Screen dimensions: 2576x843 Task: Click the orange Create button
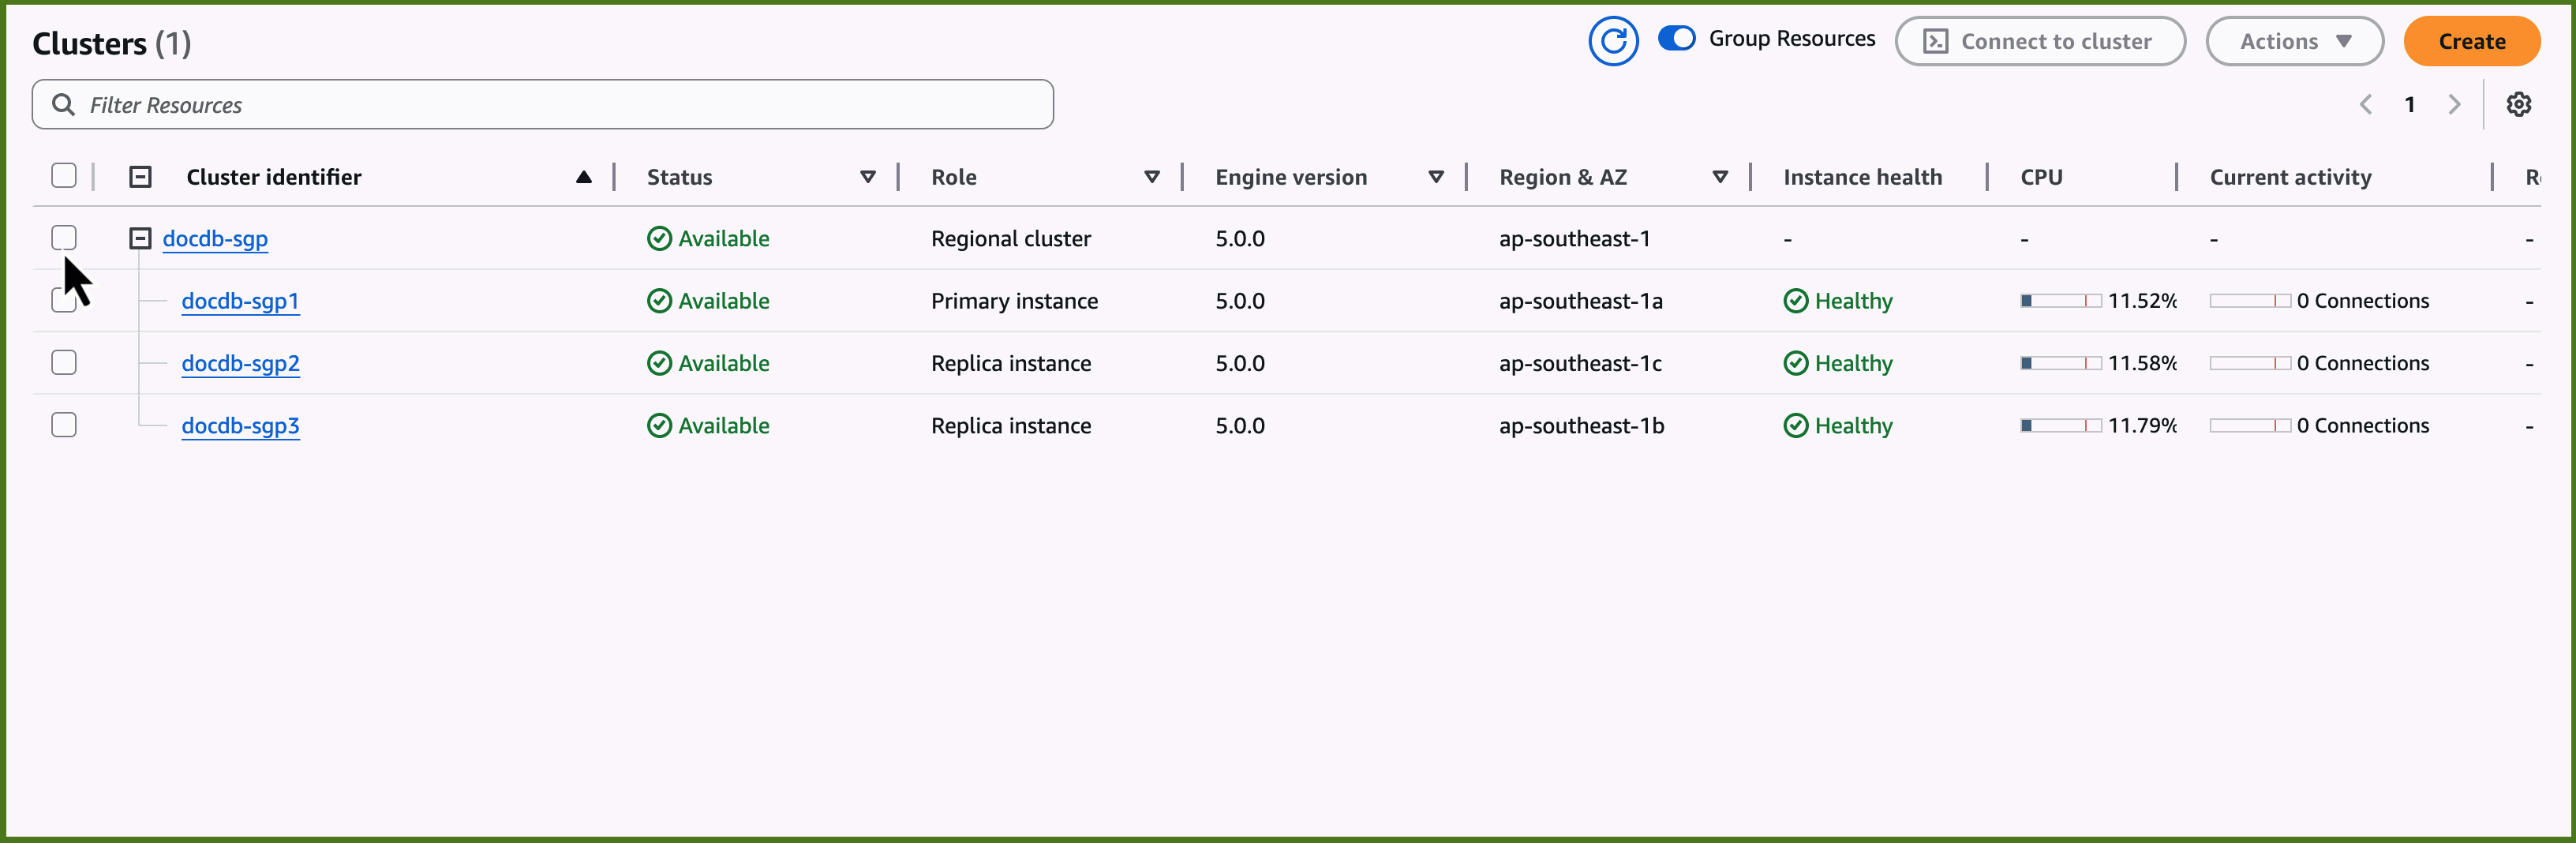[x=2471, y=41]
